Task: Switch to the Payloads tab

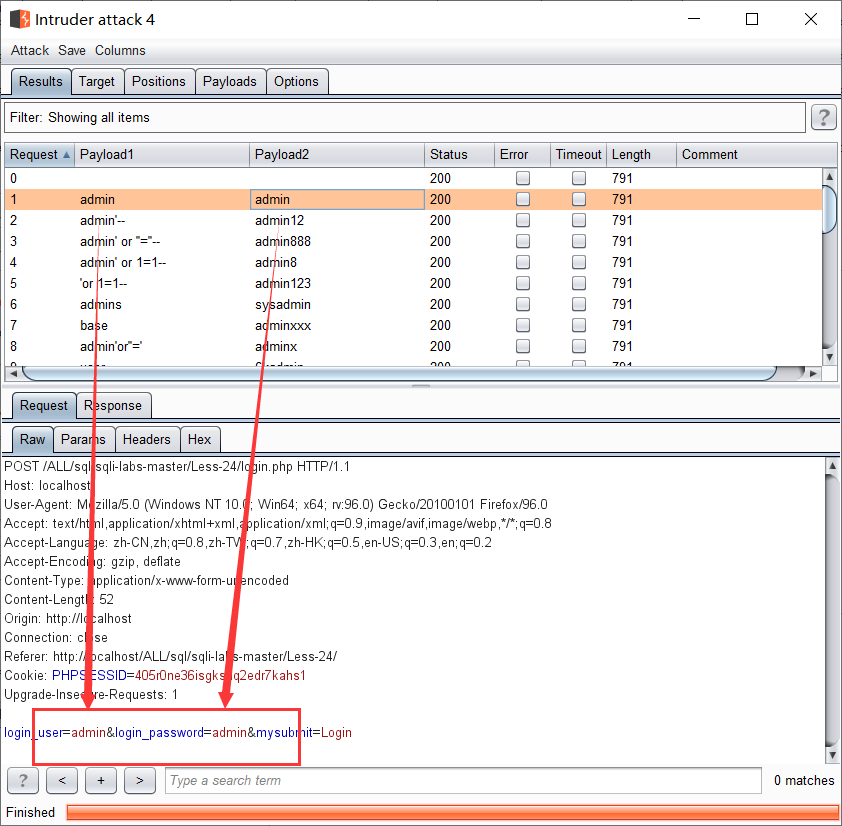Action: click(x=230, y=82)
